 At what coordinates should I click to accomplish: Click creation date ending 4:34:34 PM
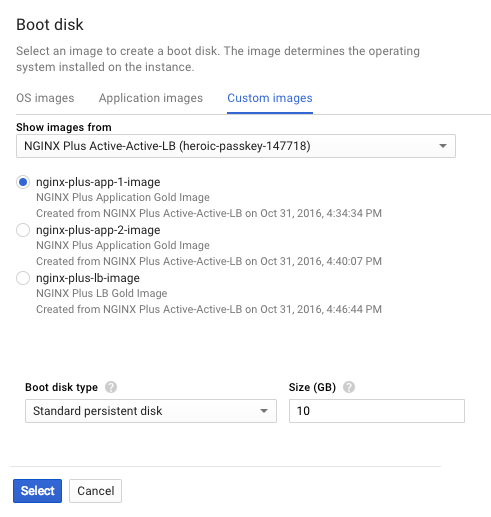pos(209,213)
